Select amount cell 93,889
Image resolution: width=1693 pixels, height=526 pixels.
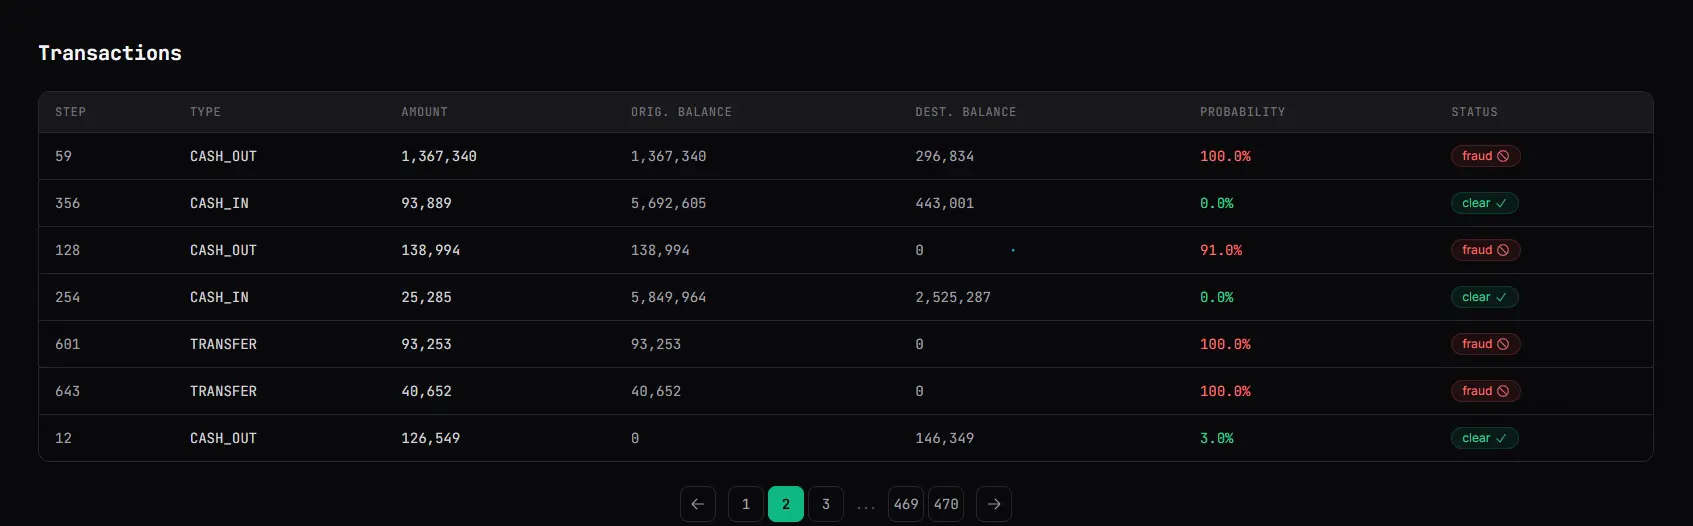pyautogui.click(x=426, y=203)
